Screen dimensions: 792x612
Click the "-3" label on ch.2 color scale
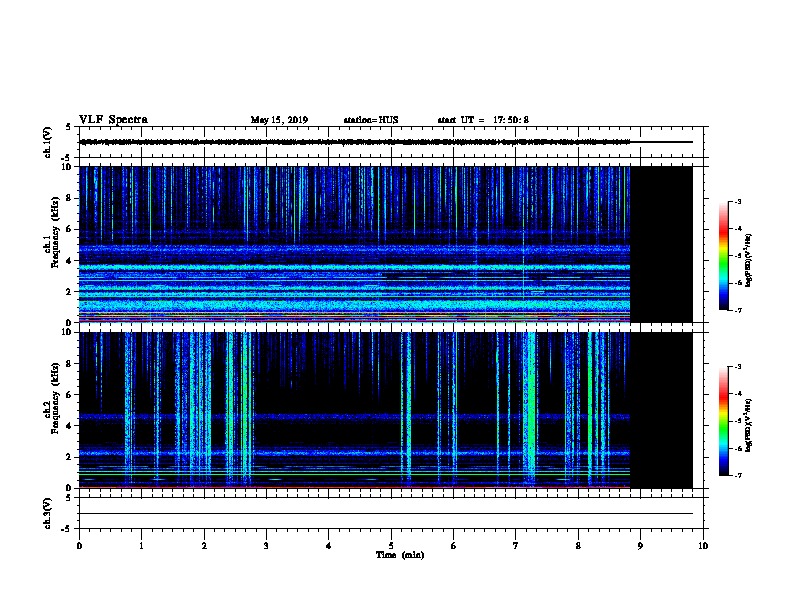pos(737,367)
